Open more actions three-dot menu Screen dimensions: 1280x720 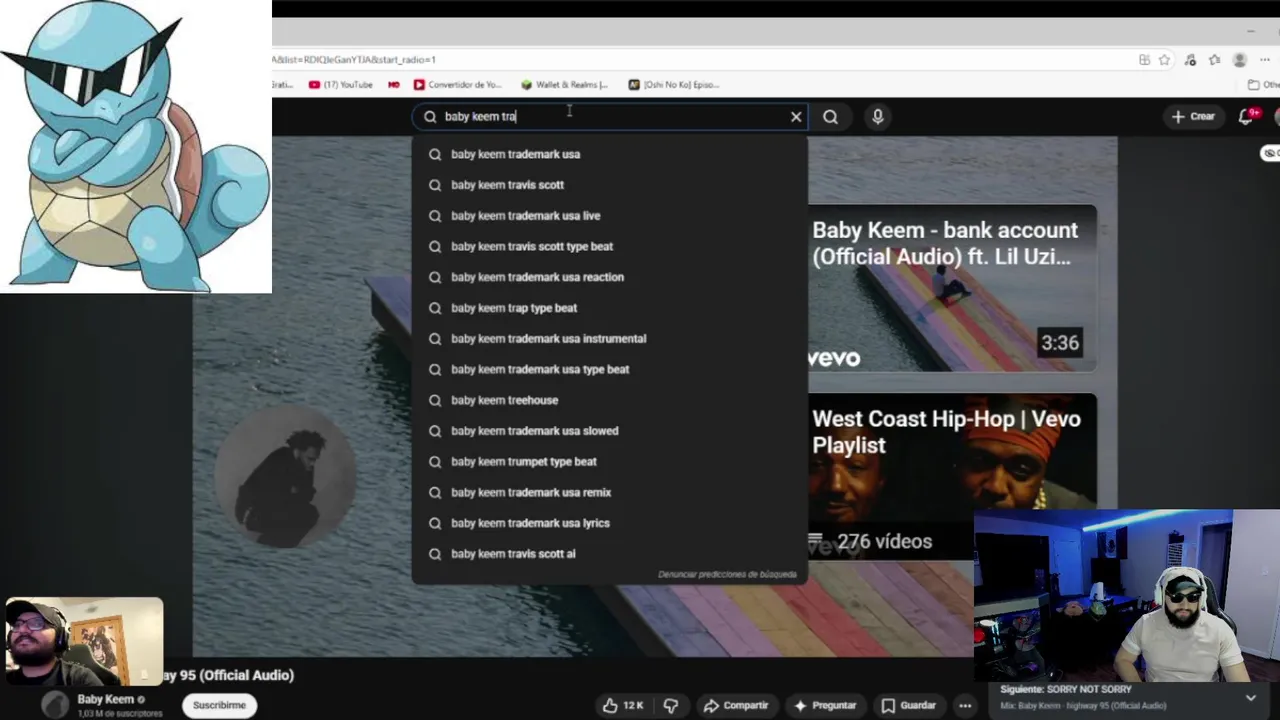click(965, 705)
